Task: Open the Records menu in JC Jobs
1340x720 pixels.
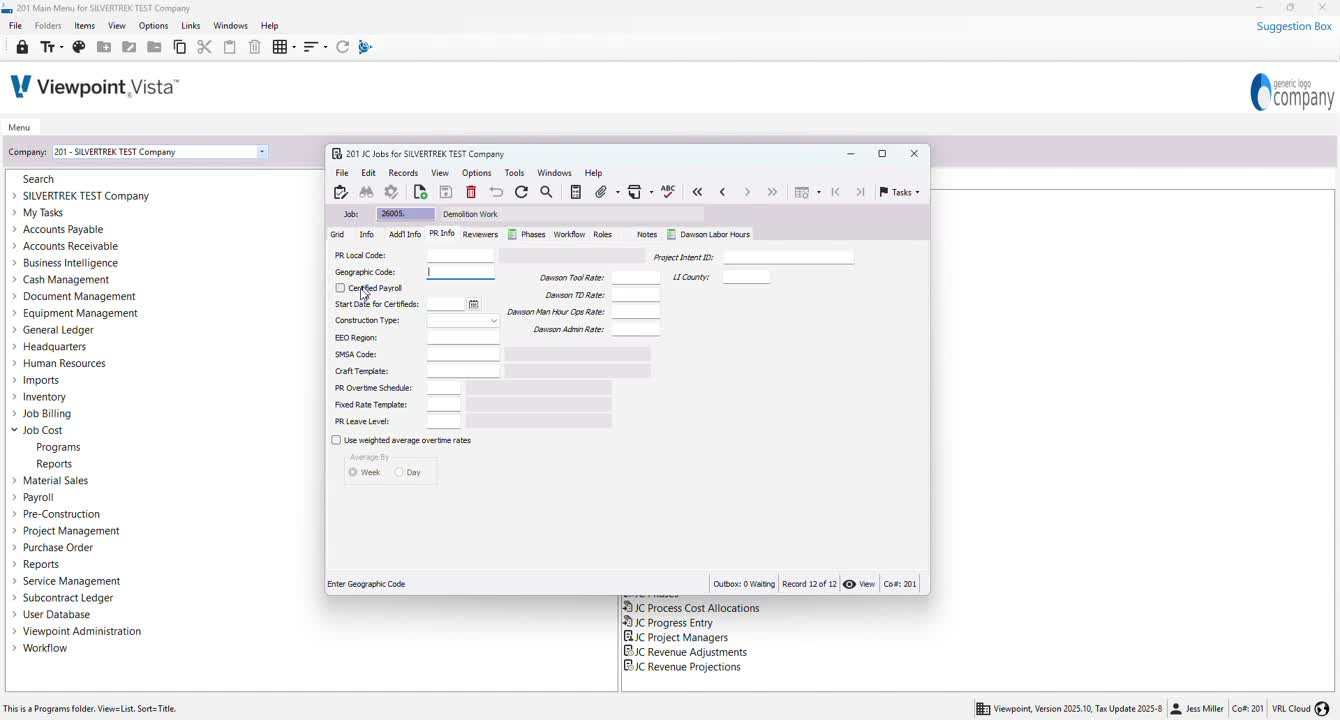Action: pyautogui.click(x=403, y=173)
